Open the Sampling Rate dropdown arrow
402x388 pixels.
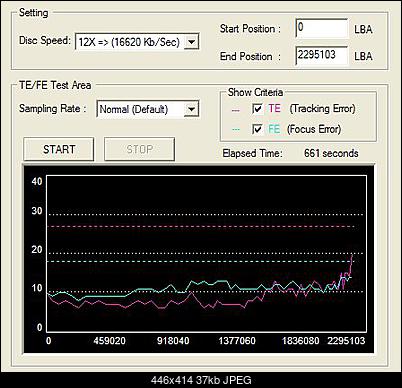tap(191, 109)
